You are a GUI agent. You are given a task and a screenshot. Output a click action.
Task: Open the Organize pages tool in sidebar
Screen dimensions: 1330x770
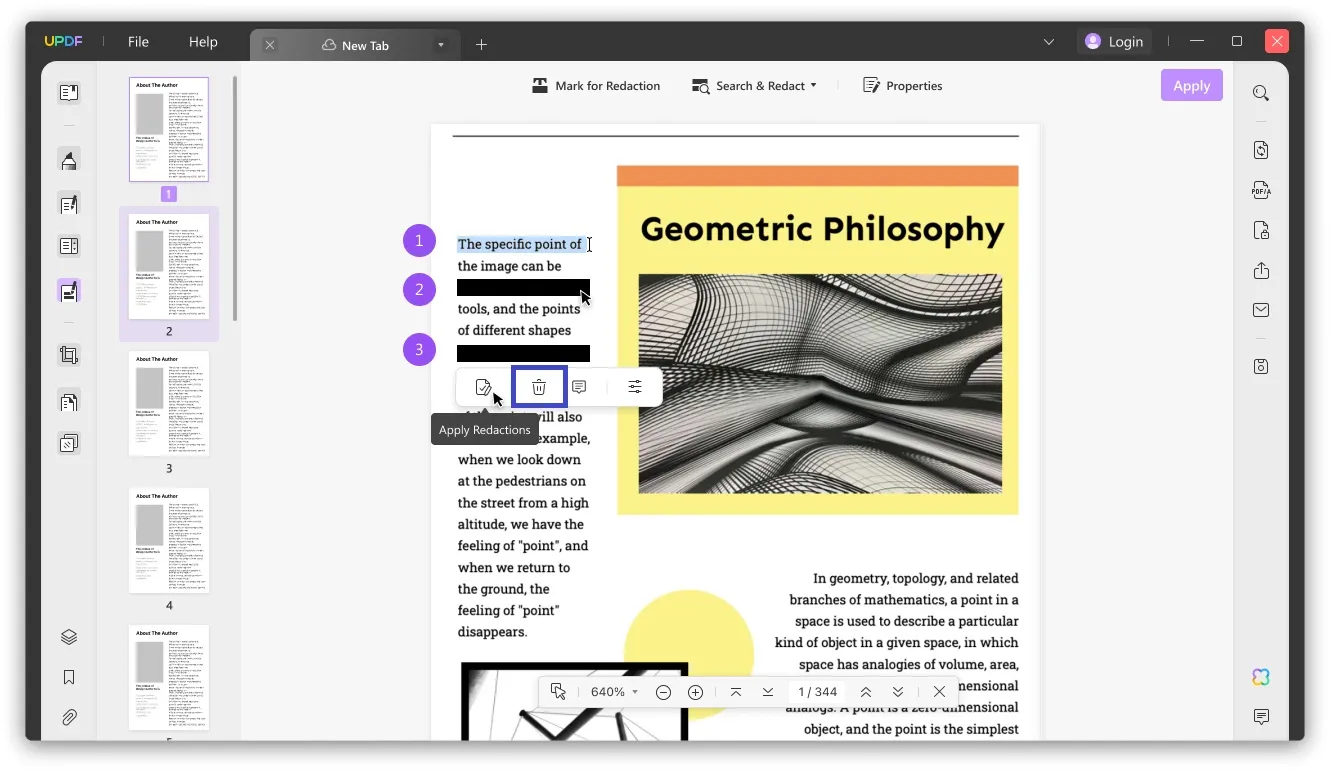69,402
